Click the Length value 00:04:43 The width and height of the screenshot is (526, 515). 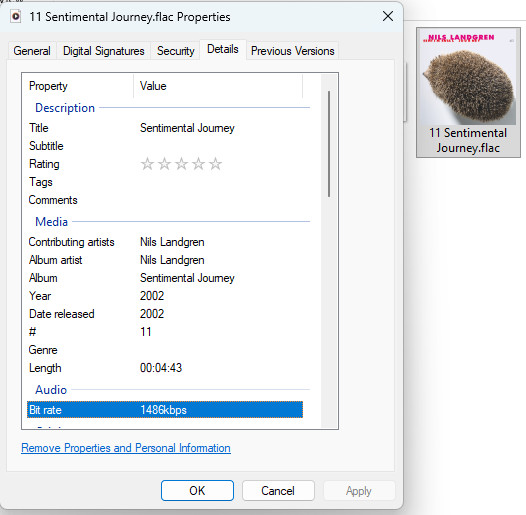point(161,368)
